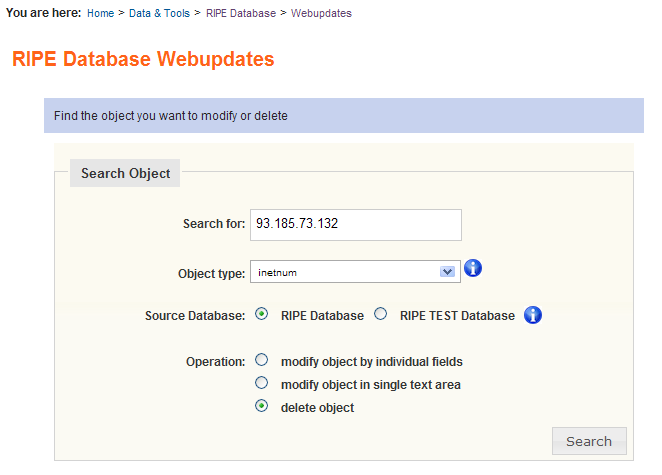Image resolution: width=662 pixels, height=475 pixels.
Task: Focus the Search for input field
Action: point(356,225)
